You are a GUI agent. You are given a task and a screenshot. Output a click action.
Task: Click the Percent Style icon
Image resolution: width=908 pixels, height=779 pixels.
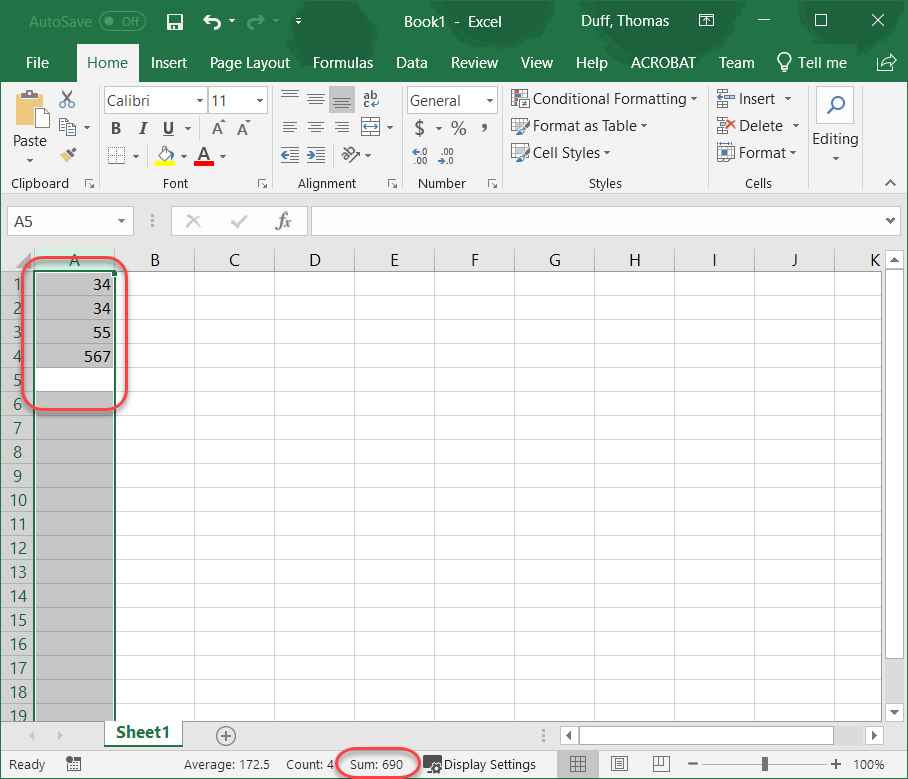[458, 128]
